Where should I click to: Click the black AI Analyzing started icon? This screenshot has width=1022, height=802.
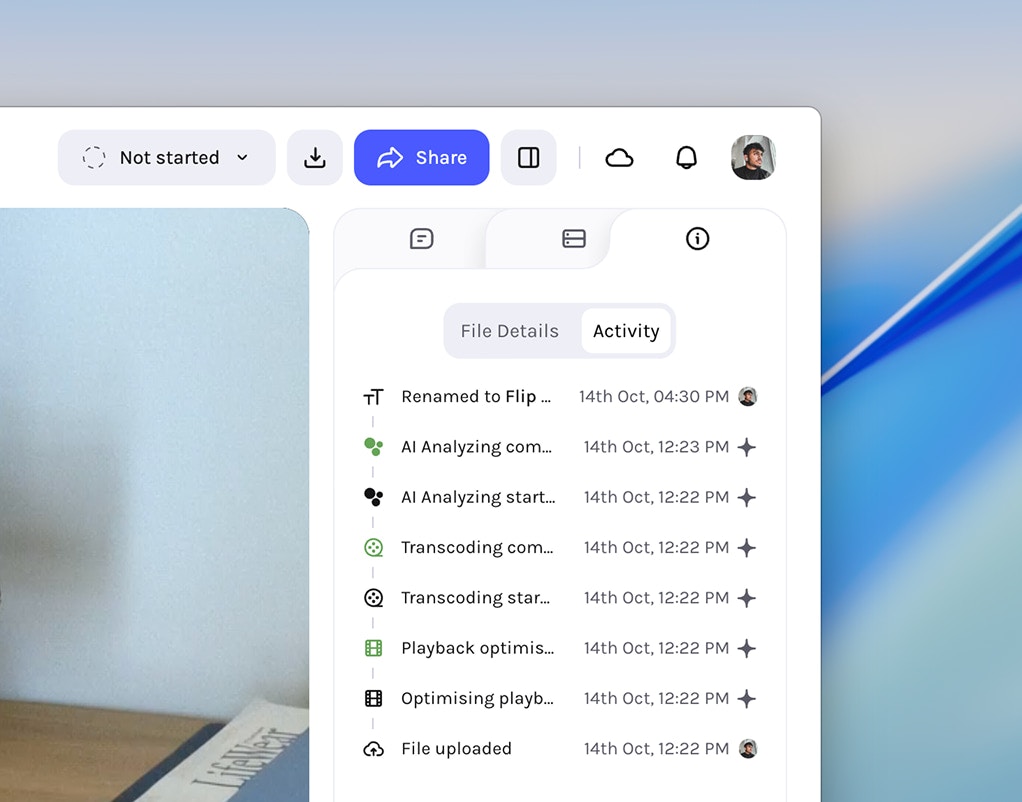tap(373, 497)
